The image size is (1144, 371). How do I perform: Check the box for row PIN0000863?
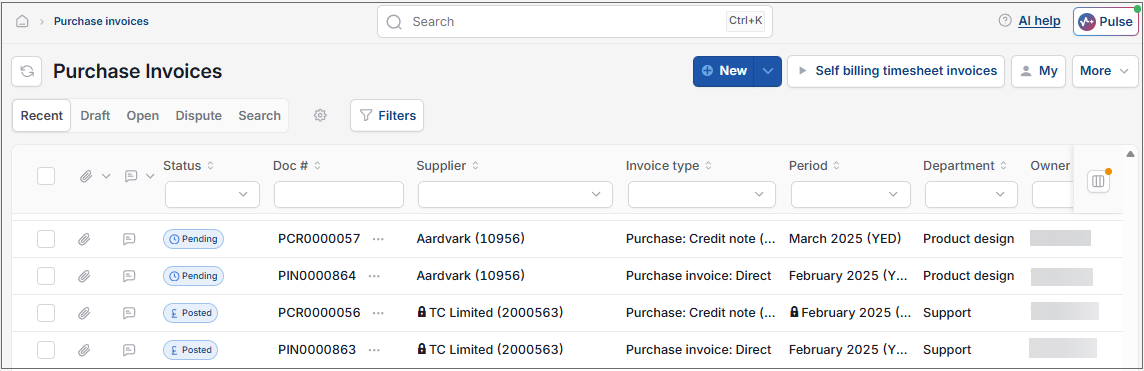point(46,350)
